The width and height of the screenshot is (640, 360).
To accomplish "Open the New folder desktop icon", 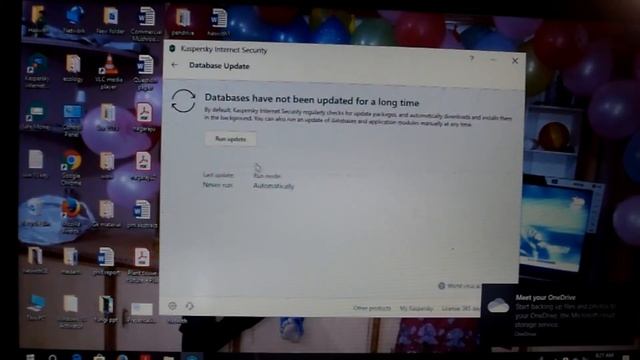I will coord(110,20).
